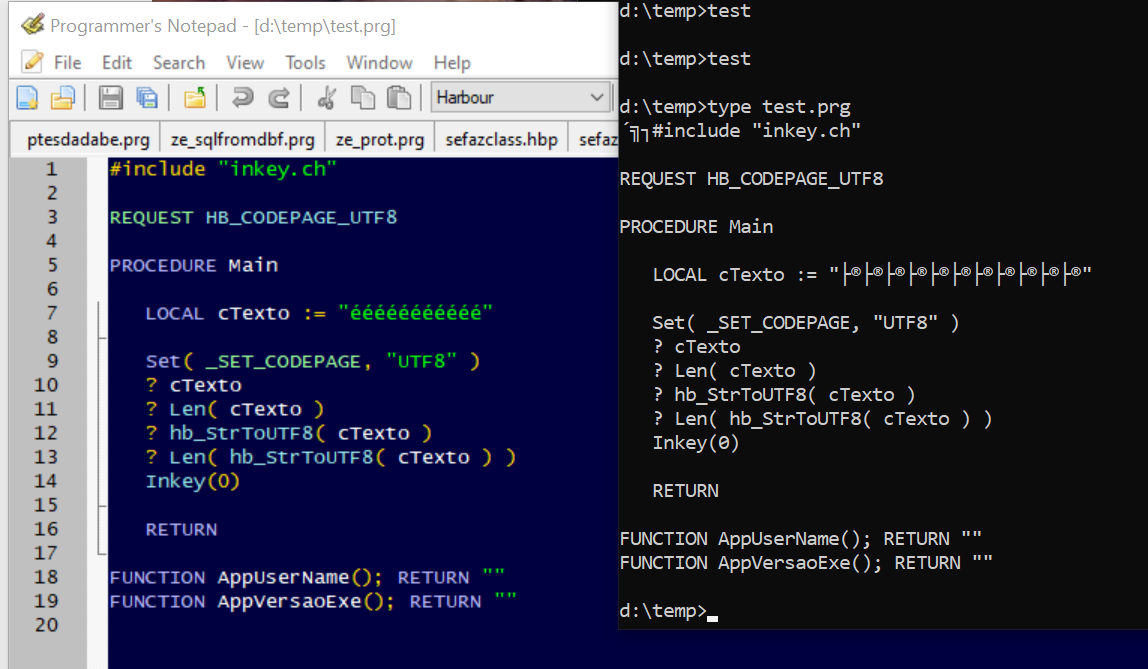
Task: Open the Search menu
Action: (x=179, y=63)
